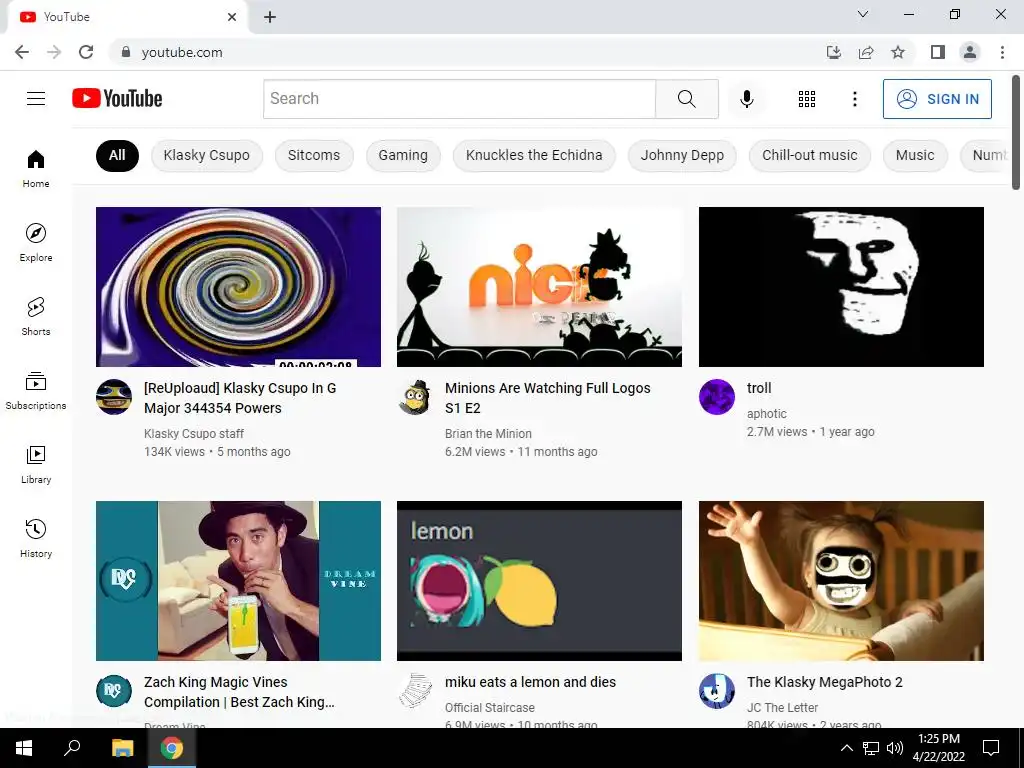1024x768 pixels.
Task: Open Official Staircase channel avatar
Action: coord(415,691)
